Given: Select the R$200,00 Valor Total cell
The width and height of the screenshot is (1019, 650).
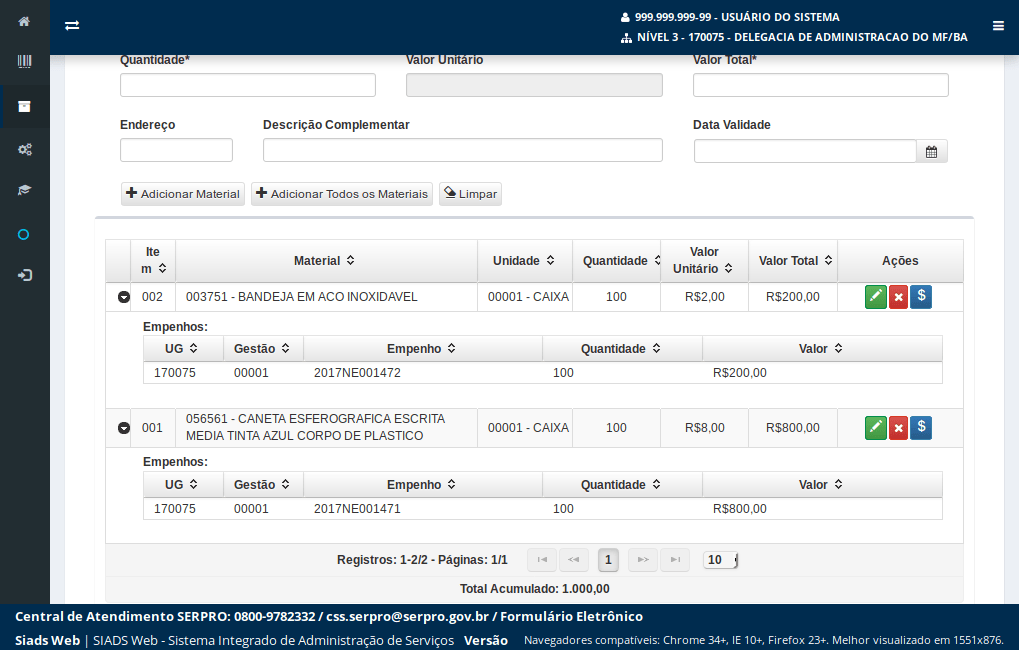Looking at the screenshot, I should tap(793, 297).
